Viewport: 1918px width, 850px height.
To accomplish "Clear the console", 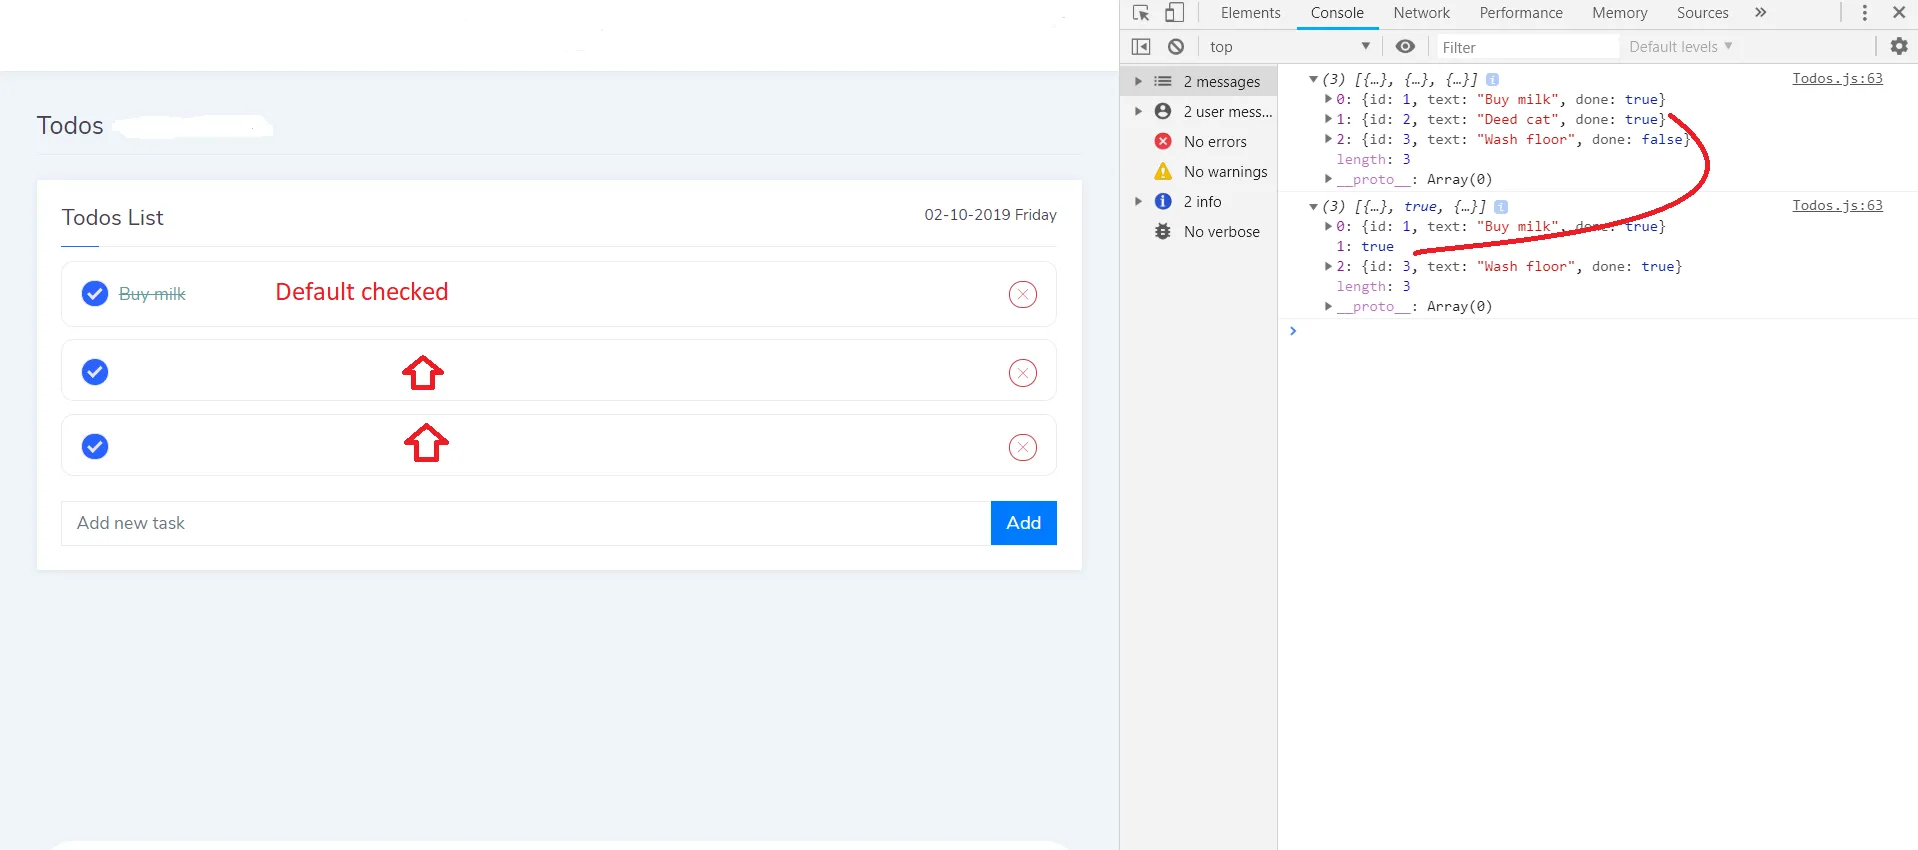I will click(x=1176, y=47).
